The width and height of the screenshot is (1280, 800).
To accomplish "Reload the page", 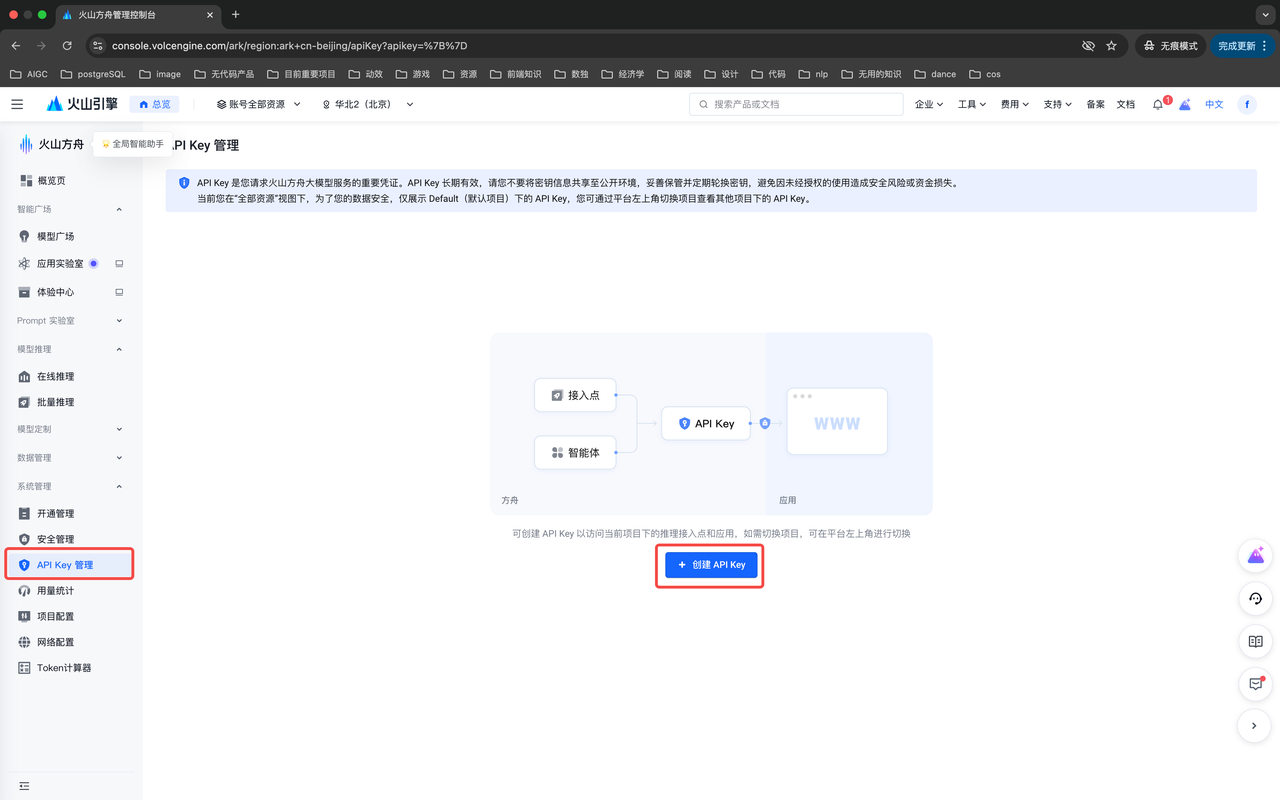I will (x=67, y=46).
